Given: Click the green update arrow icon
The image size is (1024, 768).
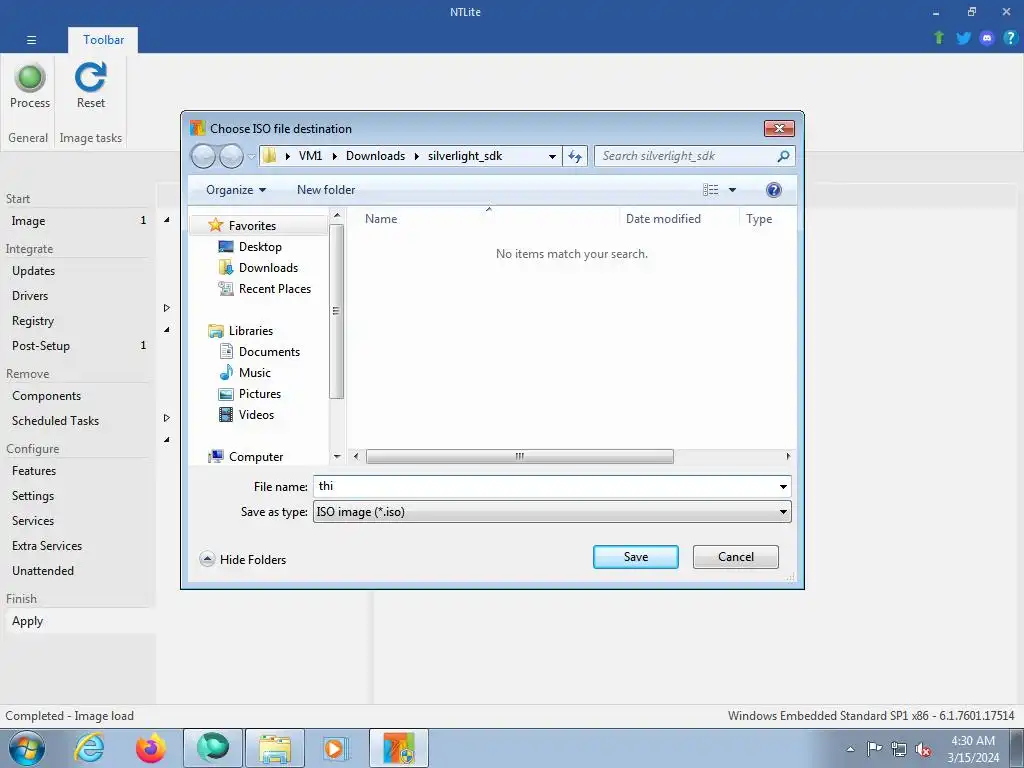Looking at the screenshot, I should point(939,38).
